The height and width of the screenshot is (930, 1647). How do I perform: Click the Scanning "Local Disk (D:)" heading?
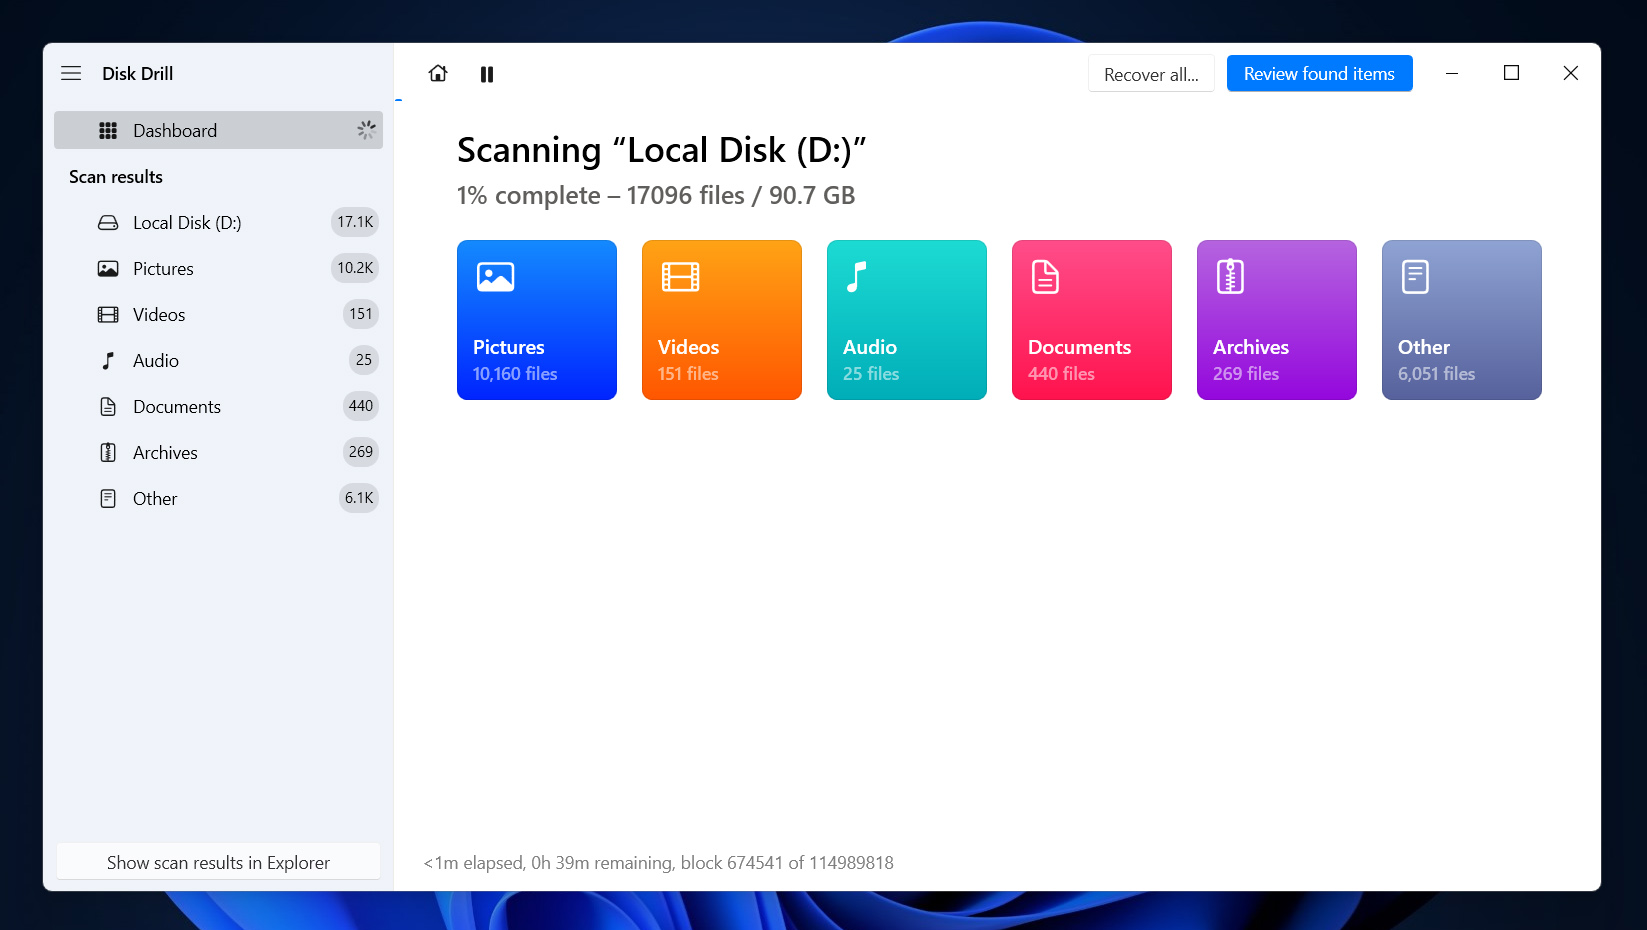pos(662,150)
